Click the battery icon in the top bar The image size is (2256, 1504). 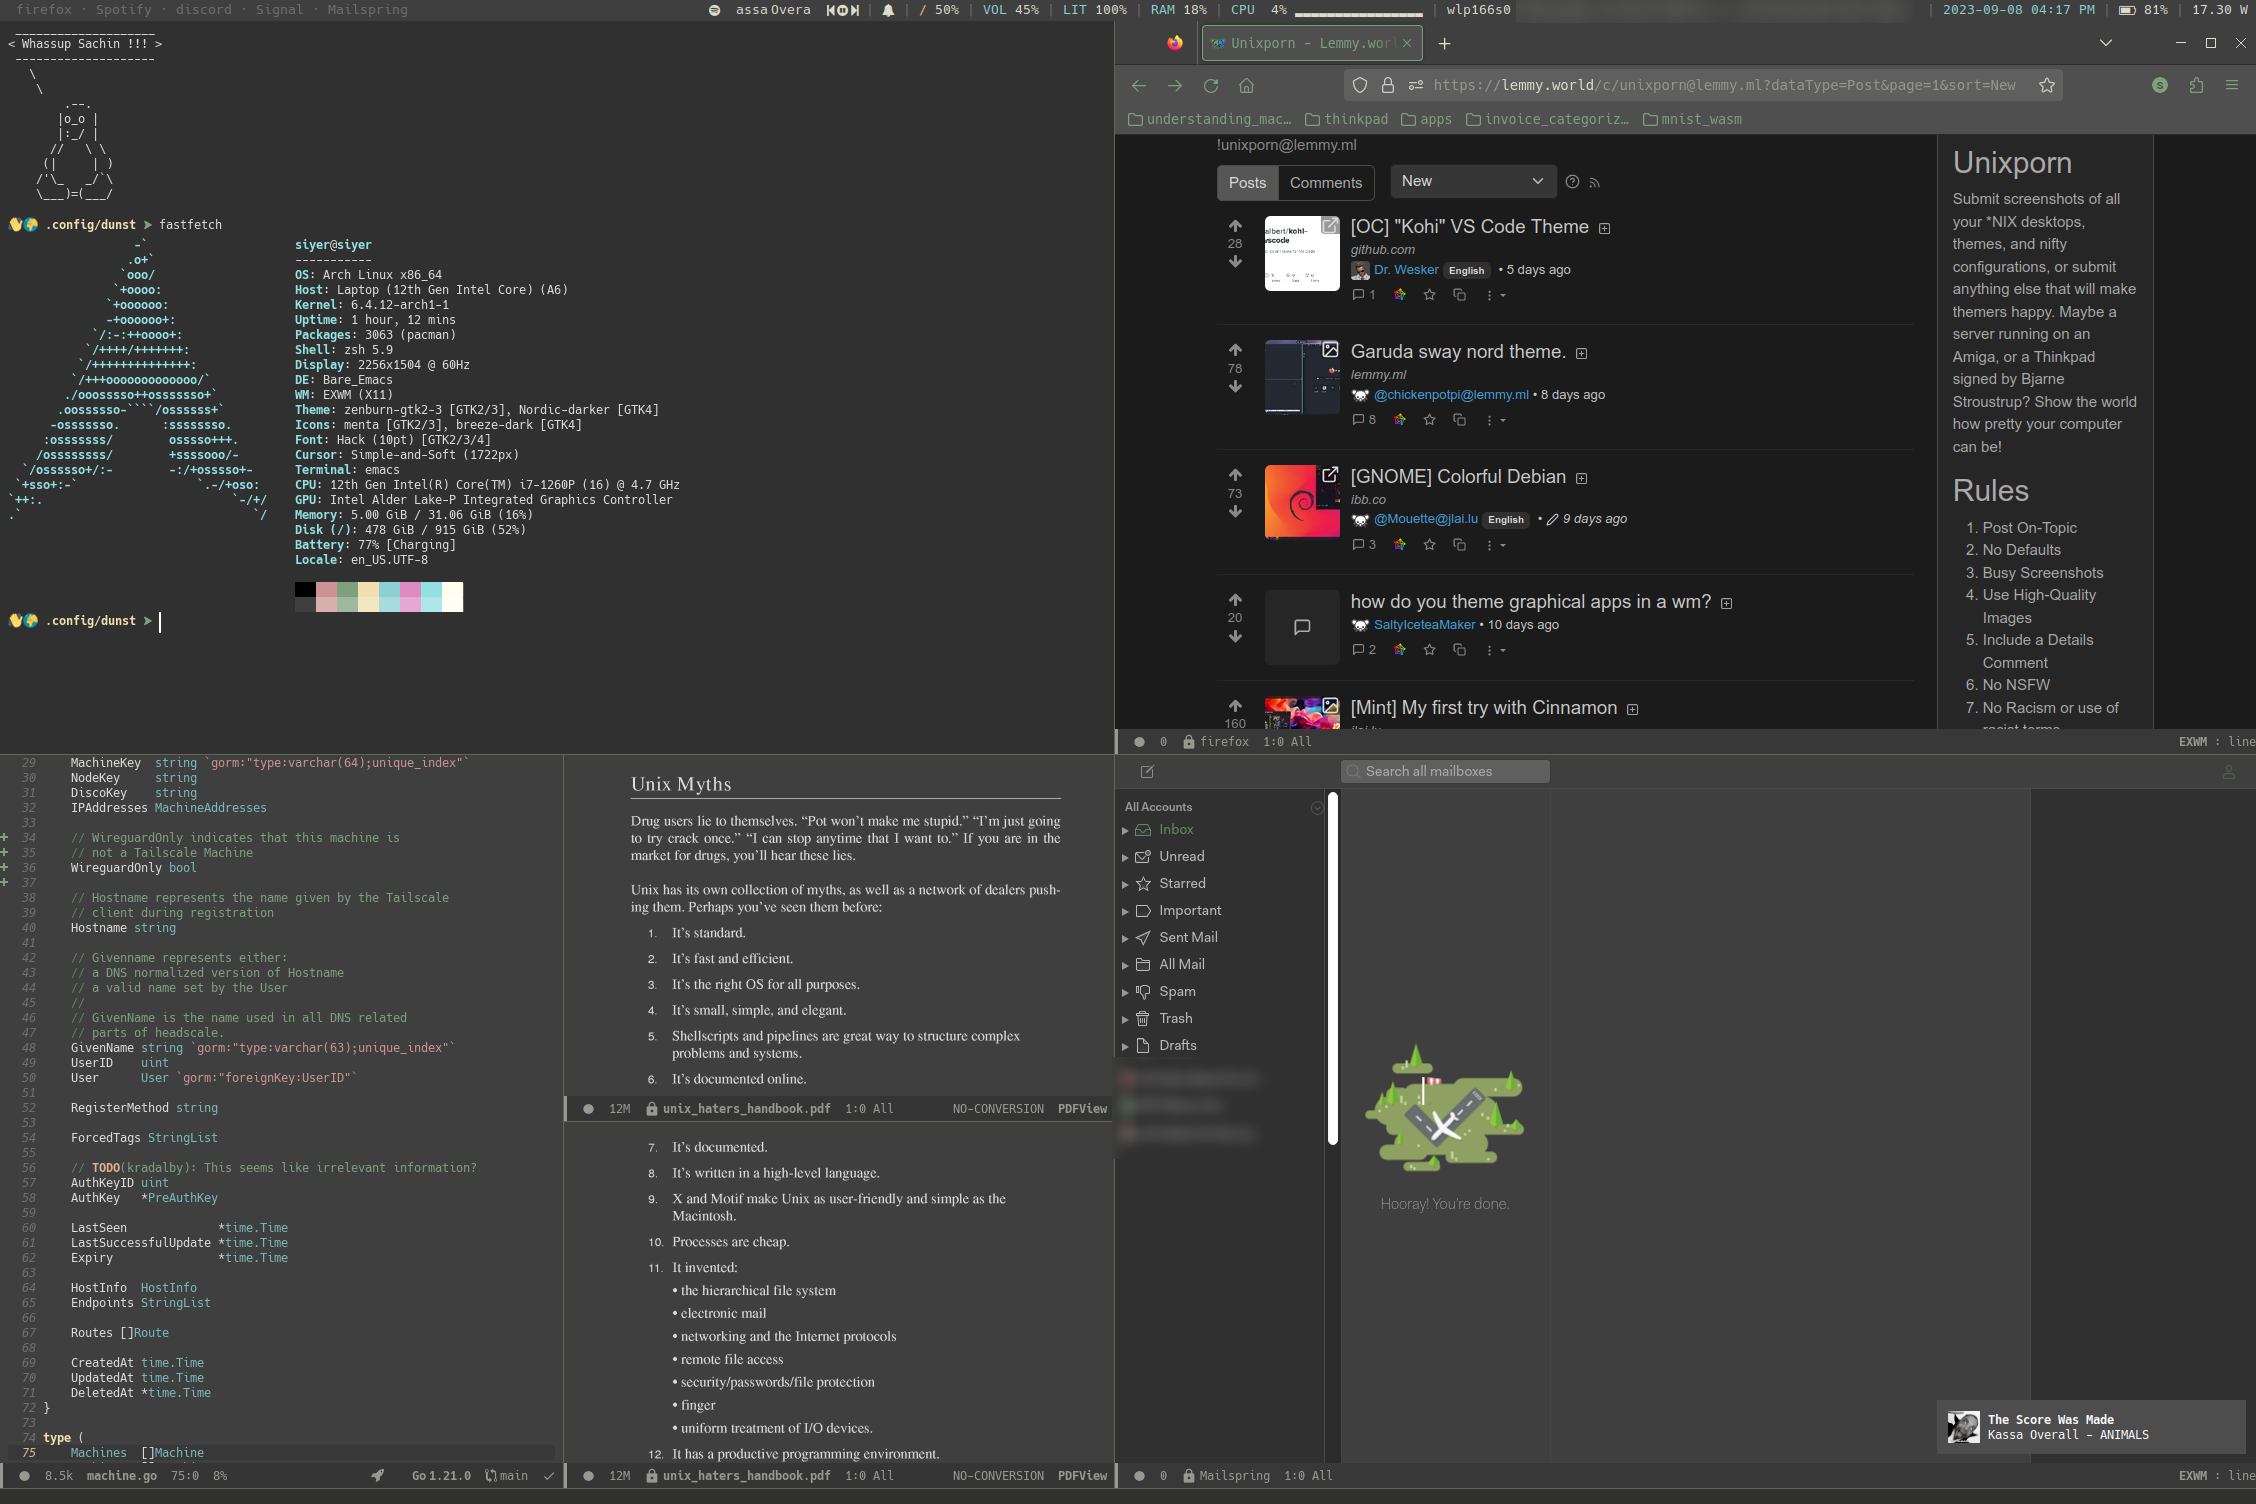point(2127,10)
